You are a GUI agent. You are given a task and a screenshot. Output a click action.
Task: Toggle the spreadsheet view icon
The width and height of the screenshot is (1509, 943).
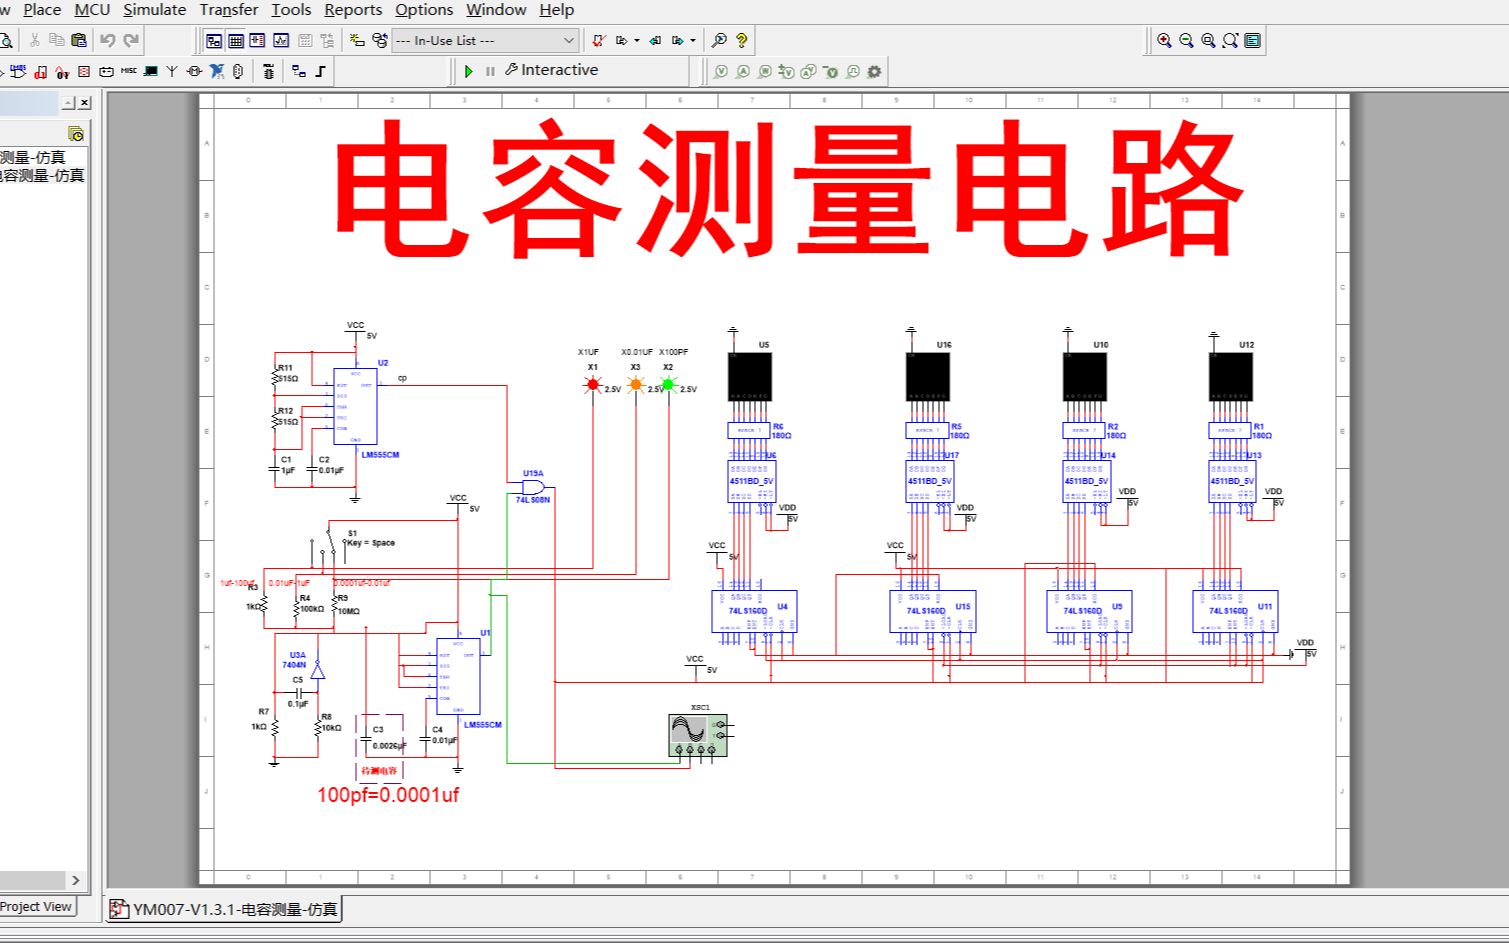pyautogui.click(x=237, y=40)
